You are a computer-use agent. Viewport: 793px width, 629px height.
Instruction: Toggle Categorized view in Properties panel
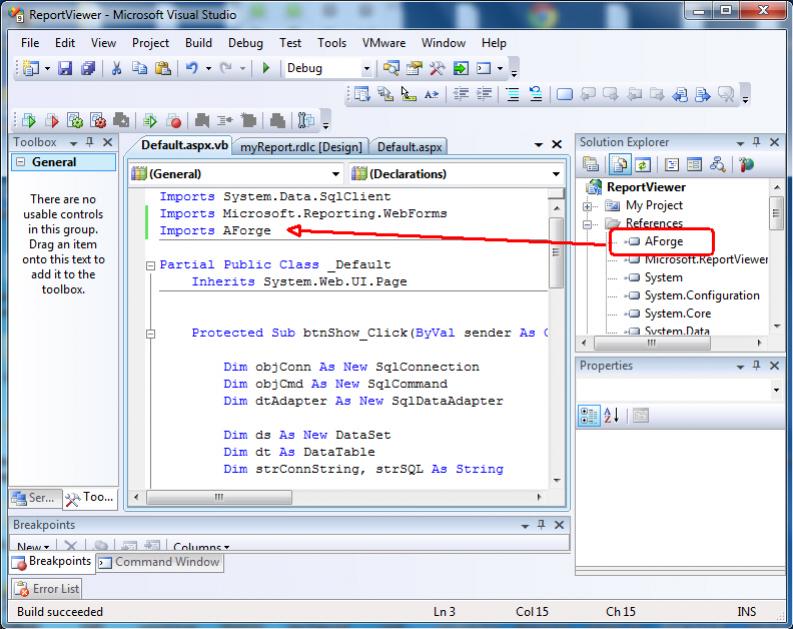click(590, 415)
